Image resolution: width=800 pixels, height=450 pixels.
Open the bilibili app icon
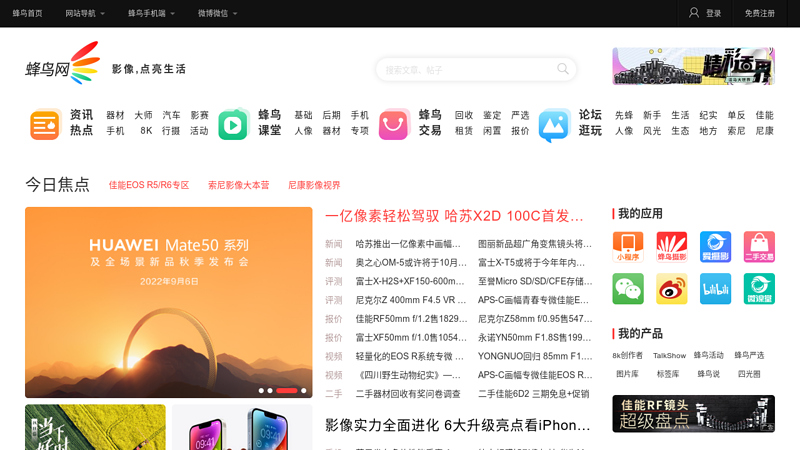coord(715,289)
